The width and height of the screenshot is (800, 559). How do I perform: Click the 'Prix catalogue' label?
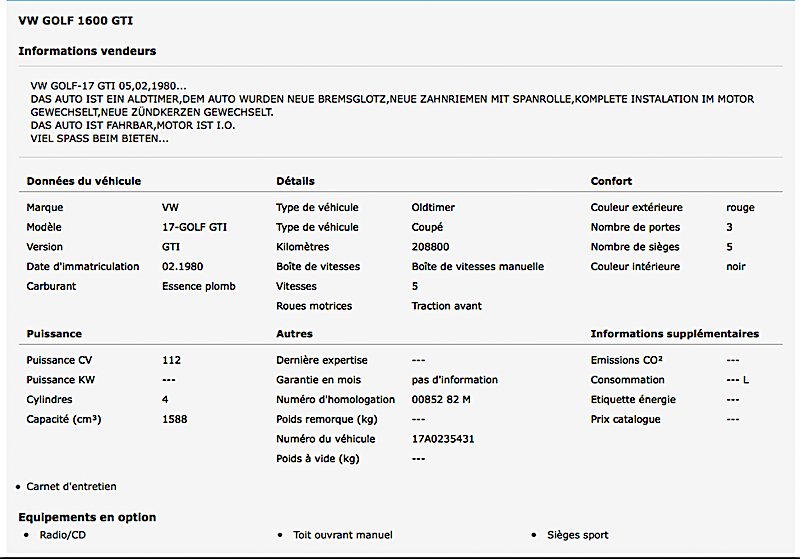pyautogui.click(x=626, y=420)
